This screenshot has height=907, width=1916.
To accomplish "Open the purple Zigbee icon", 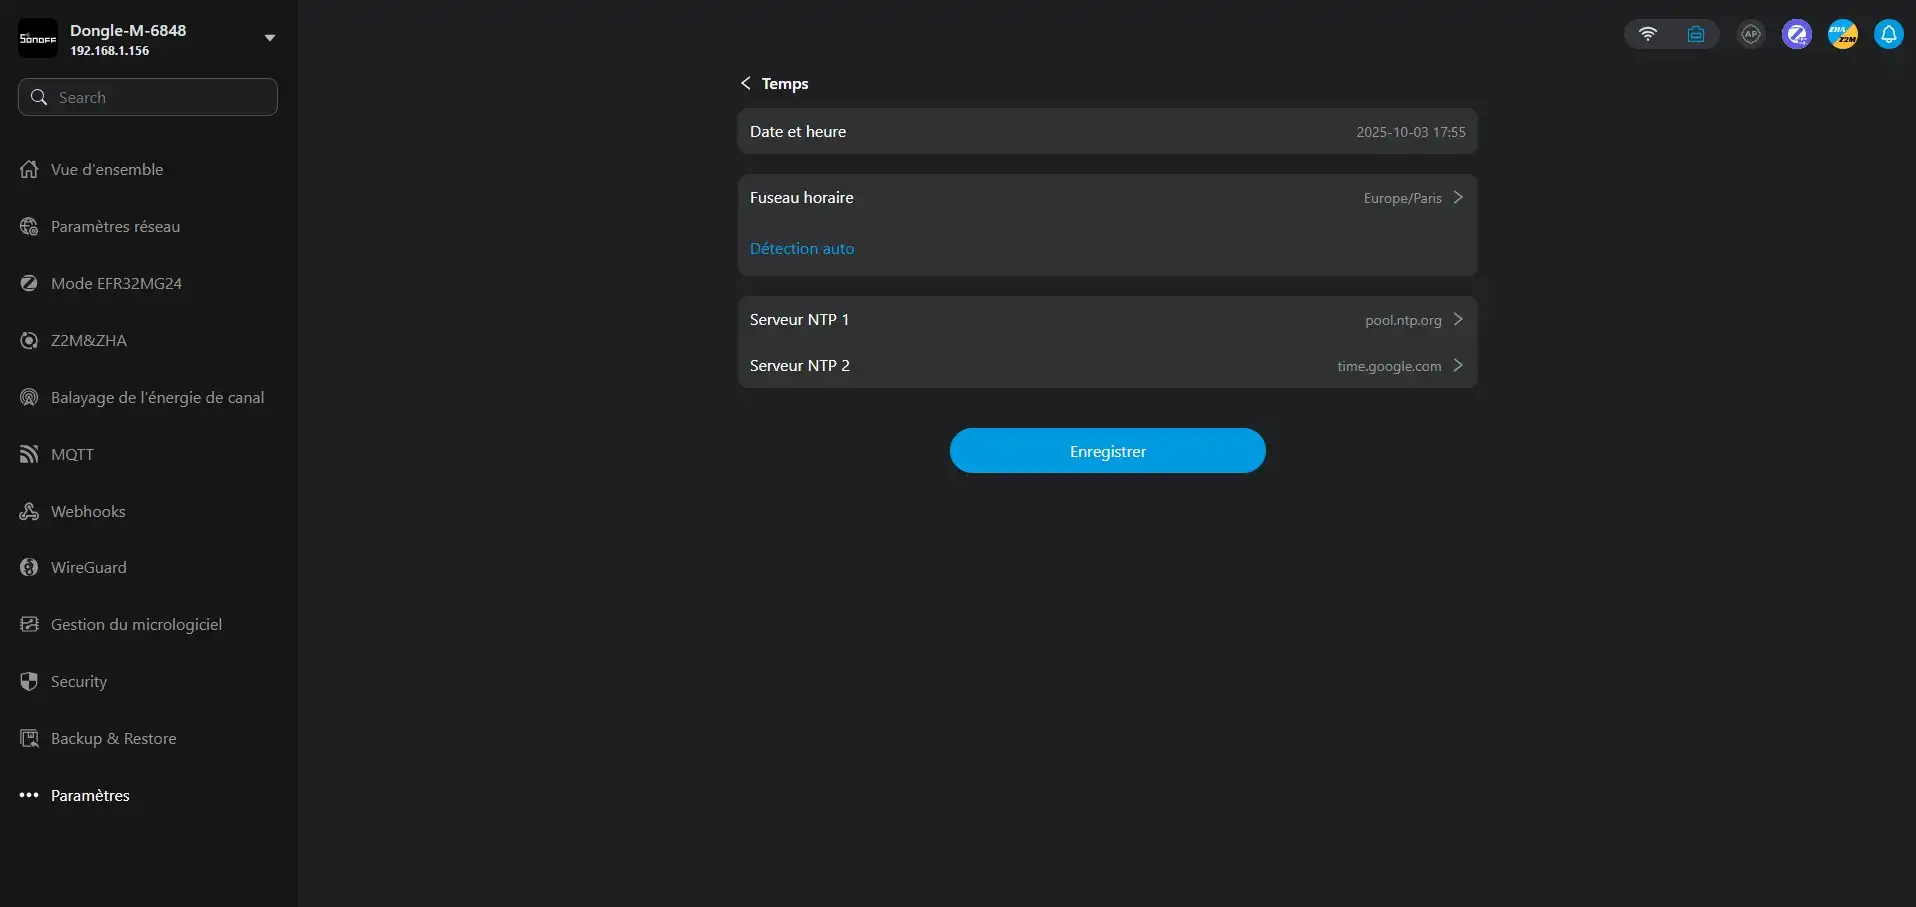I will click(x=1796, y=34).
